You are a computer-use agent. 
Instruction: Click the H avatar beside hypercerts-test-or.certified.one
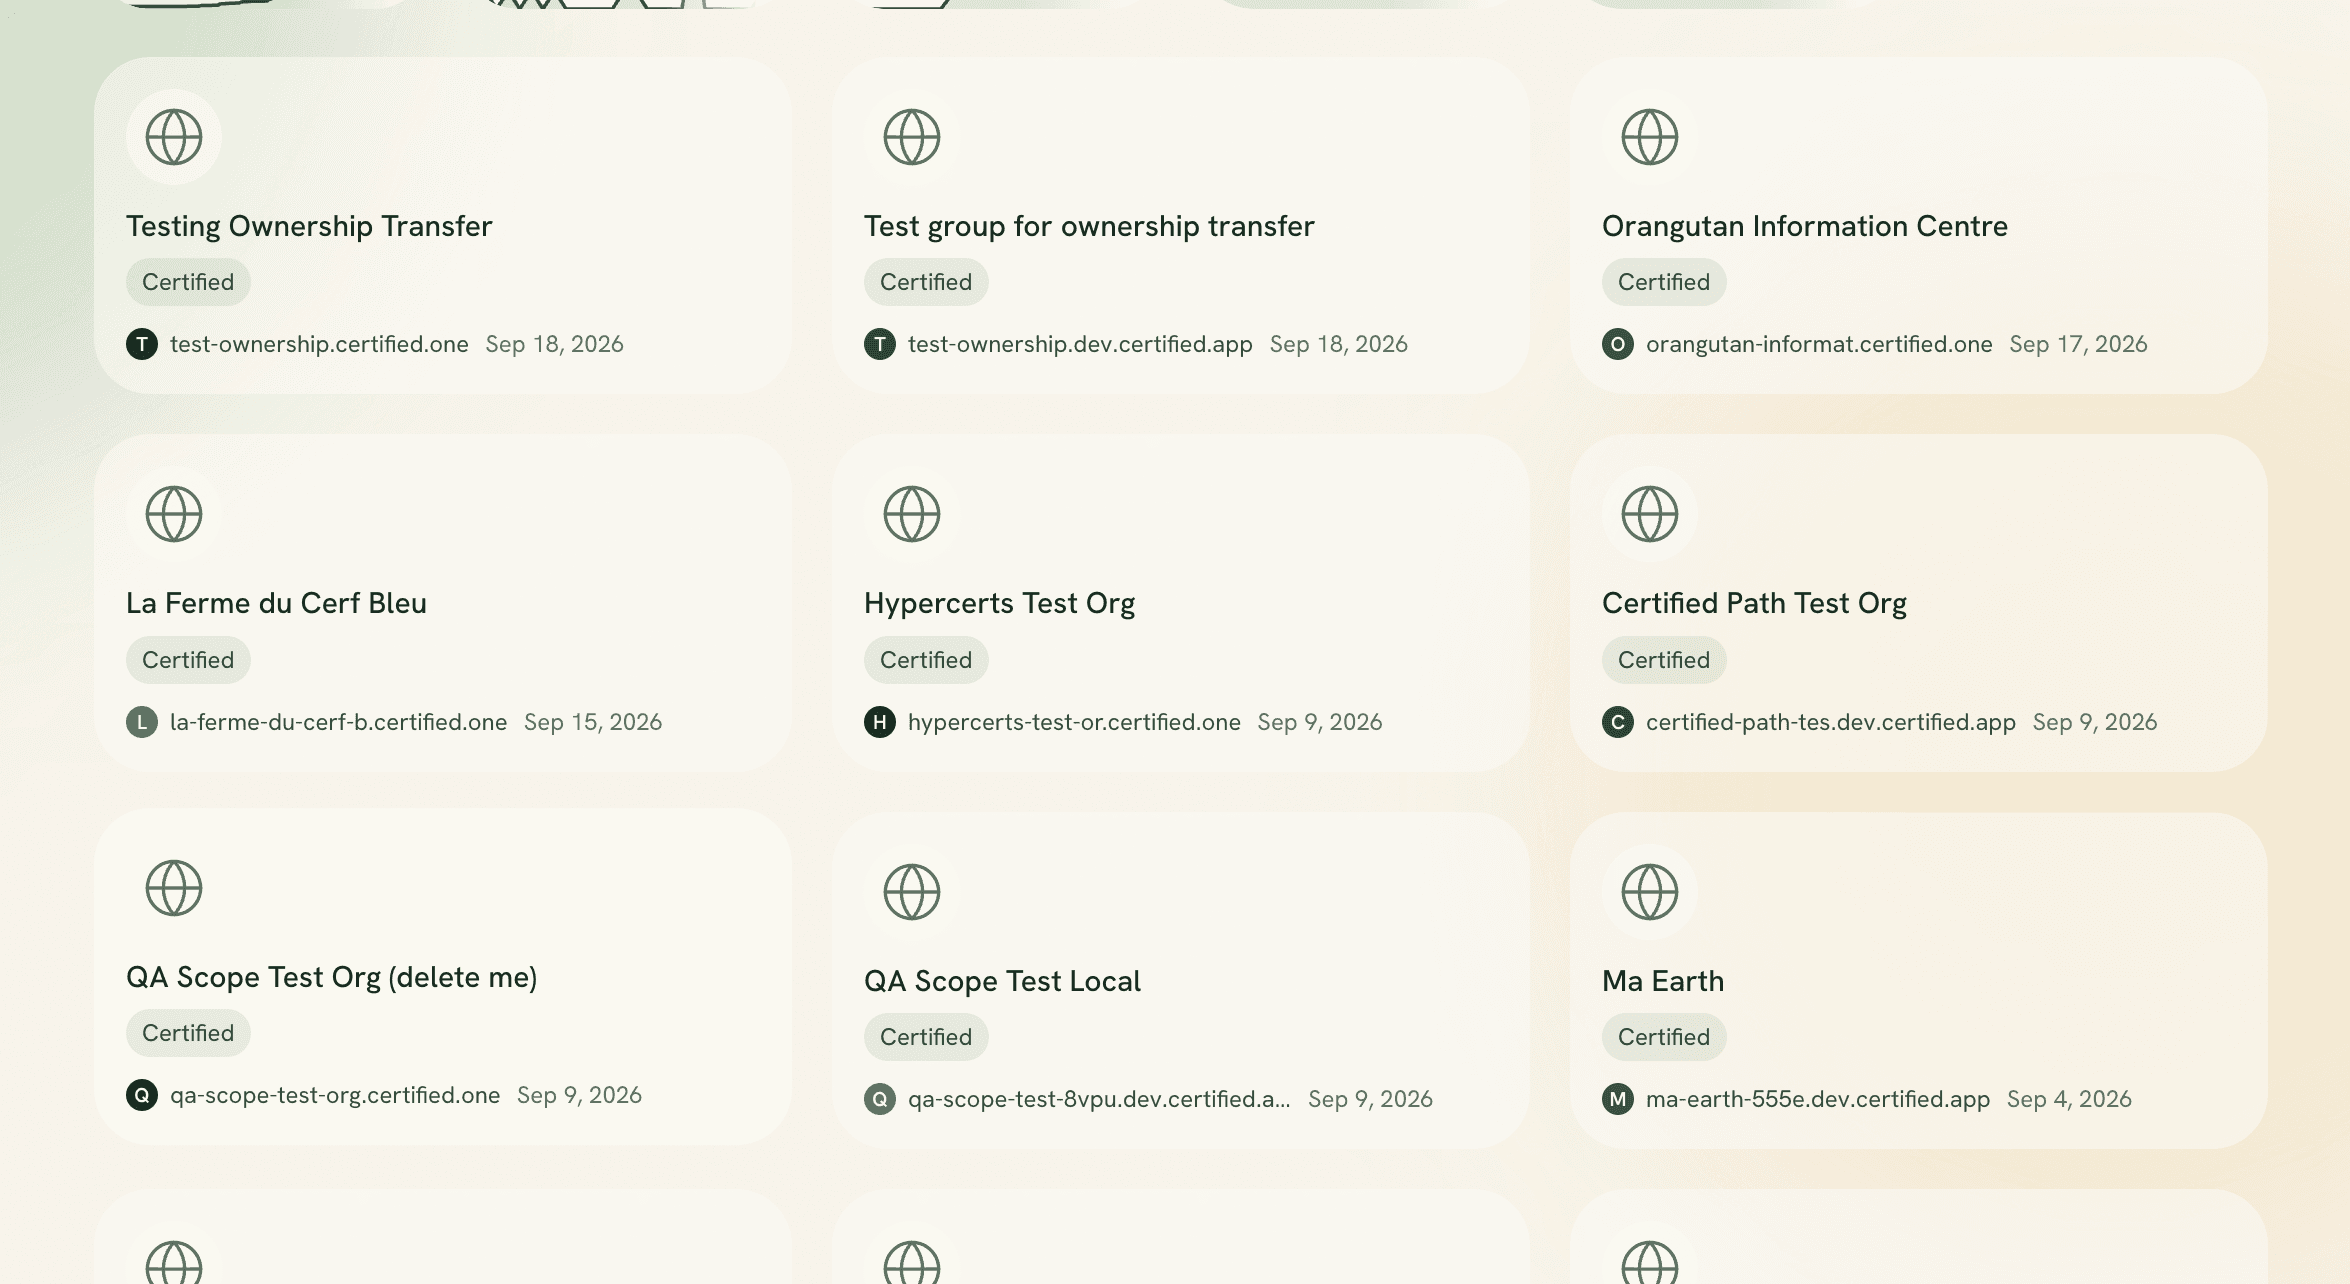coord(880,722)
